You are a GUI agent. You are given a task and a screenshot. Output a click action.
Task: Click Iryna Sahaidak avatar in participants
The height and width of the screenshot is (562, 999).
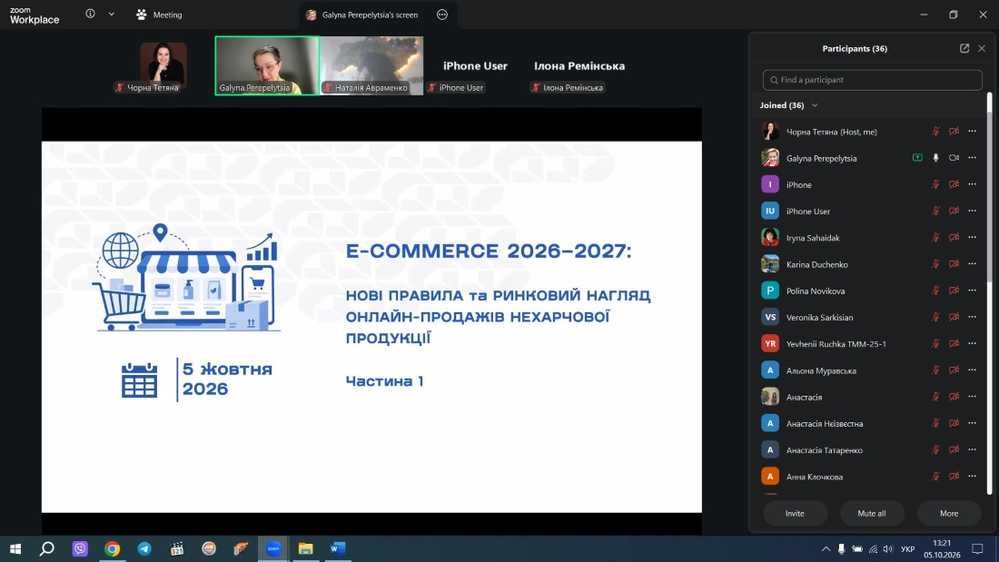point(770,237)
